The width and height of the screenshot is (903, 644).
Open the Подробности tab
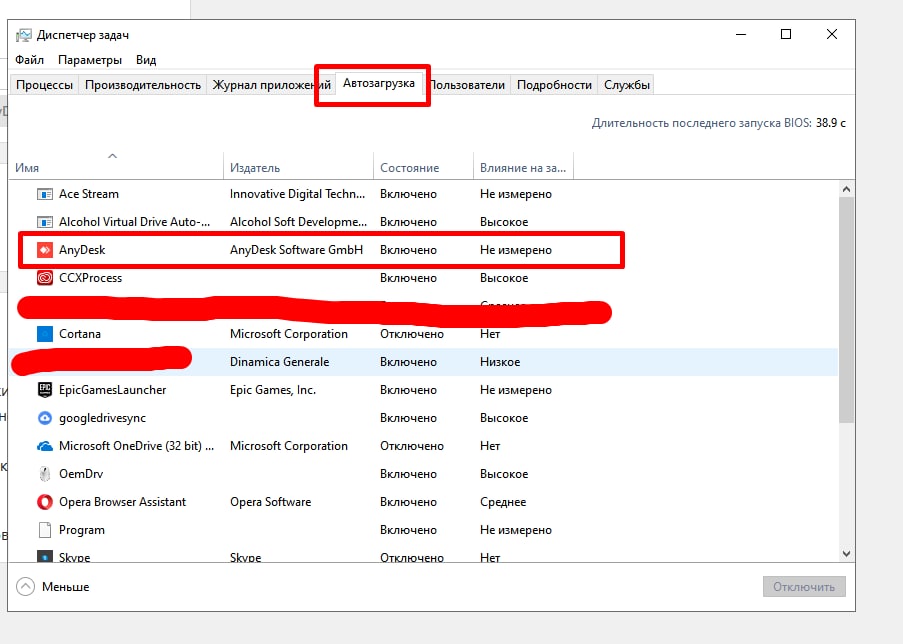[x=554, y=85]
